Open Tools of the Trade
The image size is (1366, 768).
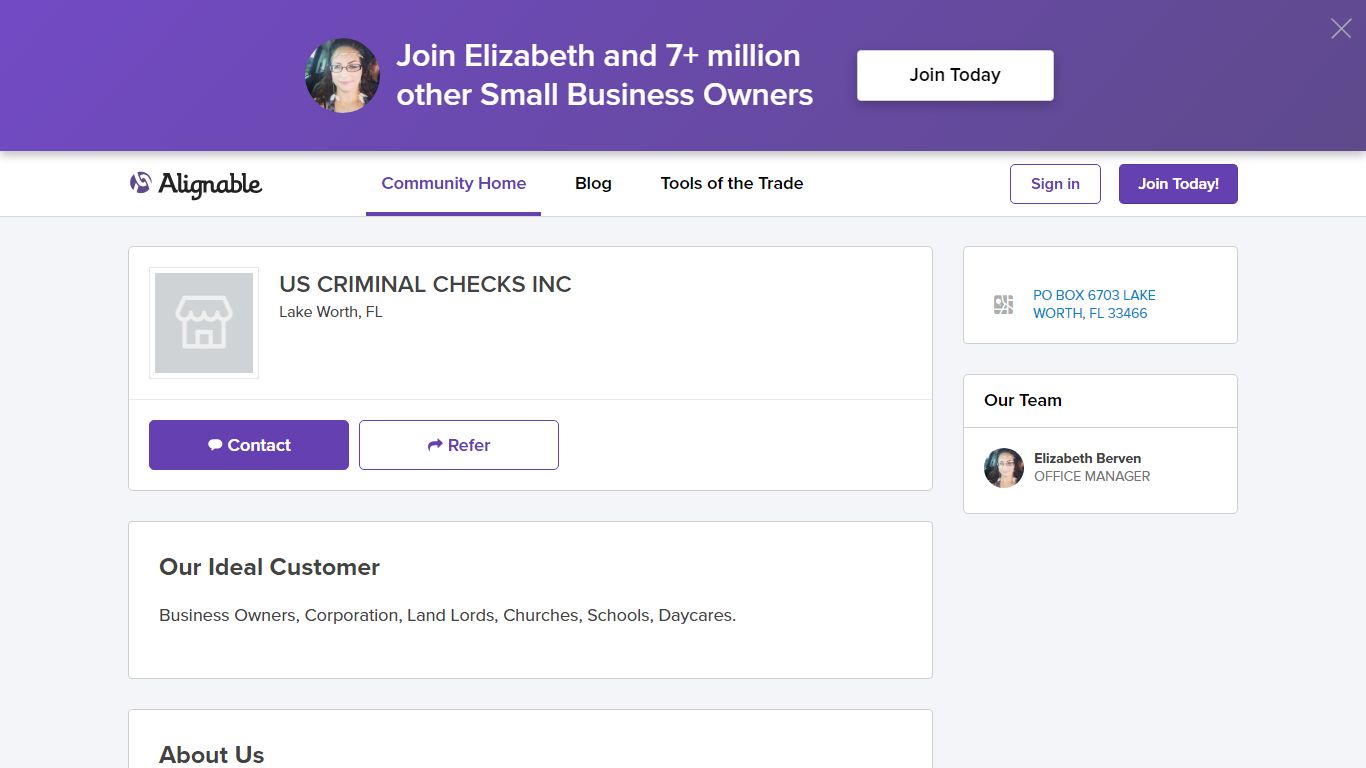(x=732, y=184)
